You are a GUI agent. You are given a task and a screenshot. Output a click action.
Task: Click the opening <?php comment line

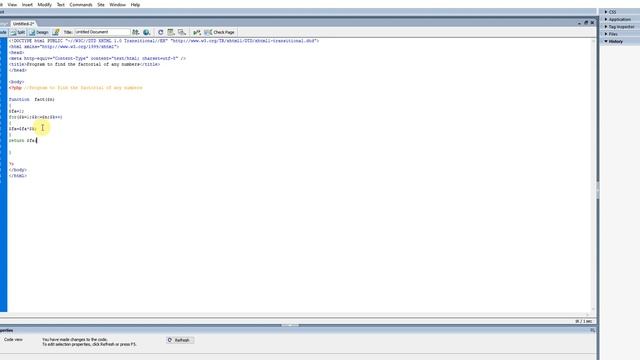(76, 88)
